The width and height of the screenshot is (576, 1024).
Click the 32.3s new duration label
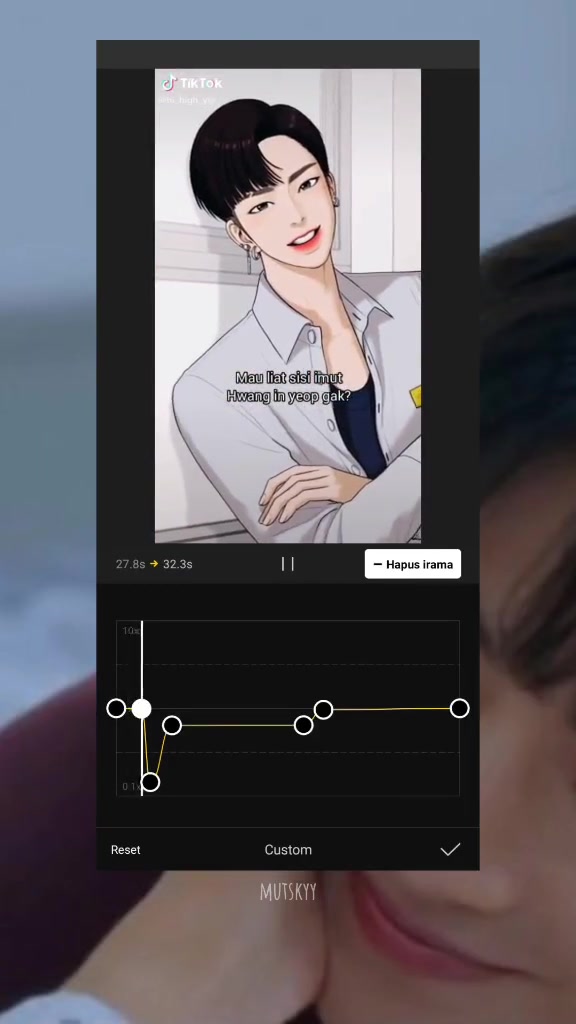pos(178,564)
